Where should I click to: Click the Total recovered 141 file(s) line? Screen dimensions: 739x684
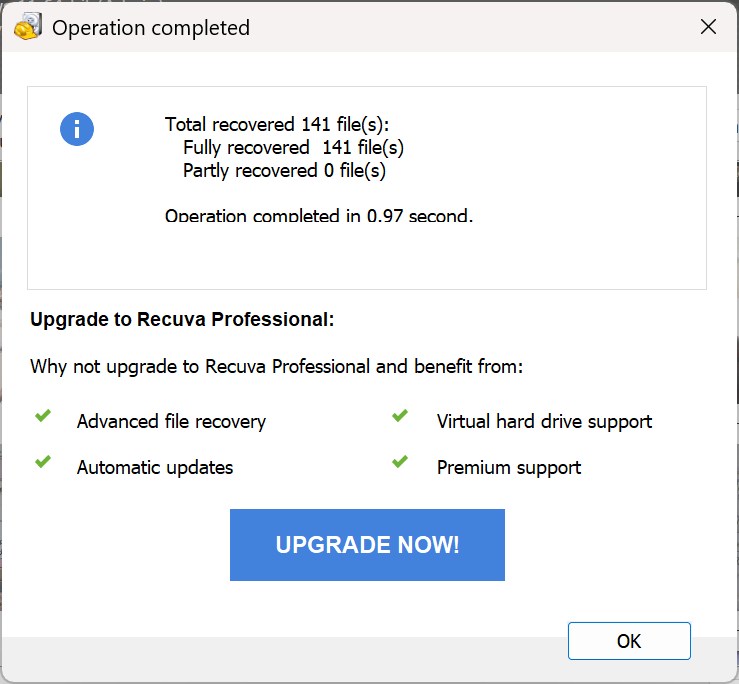coord(277,125)
